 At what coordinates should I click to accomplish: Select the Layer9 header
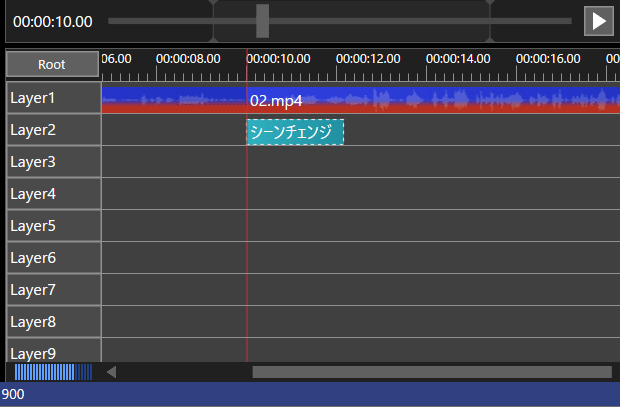52,352
